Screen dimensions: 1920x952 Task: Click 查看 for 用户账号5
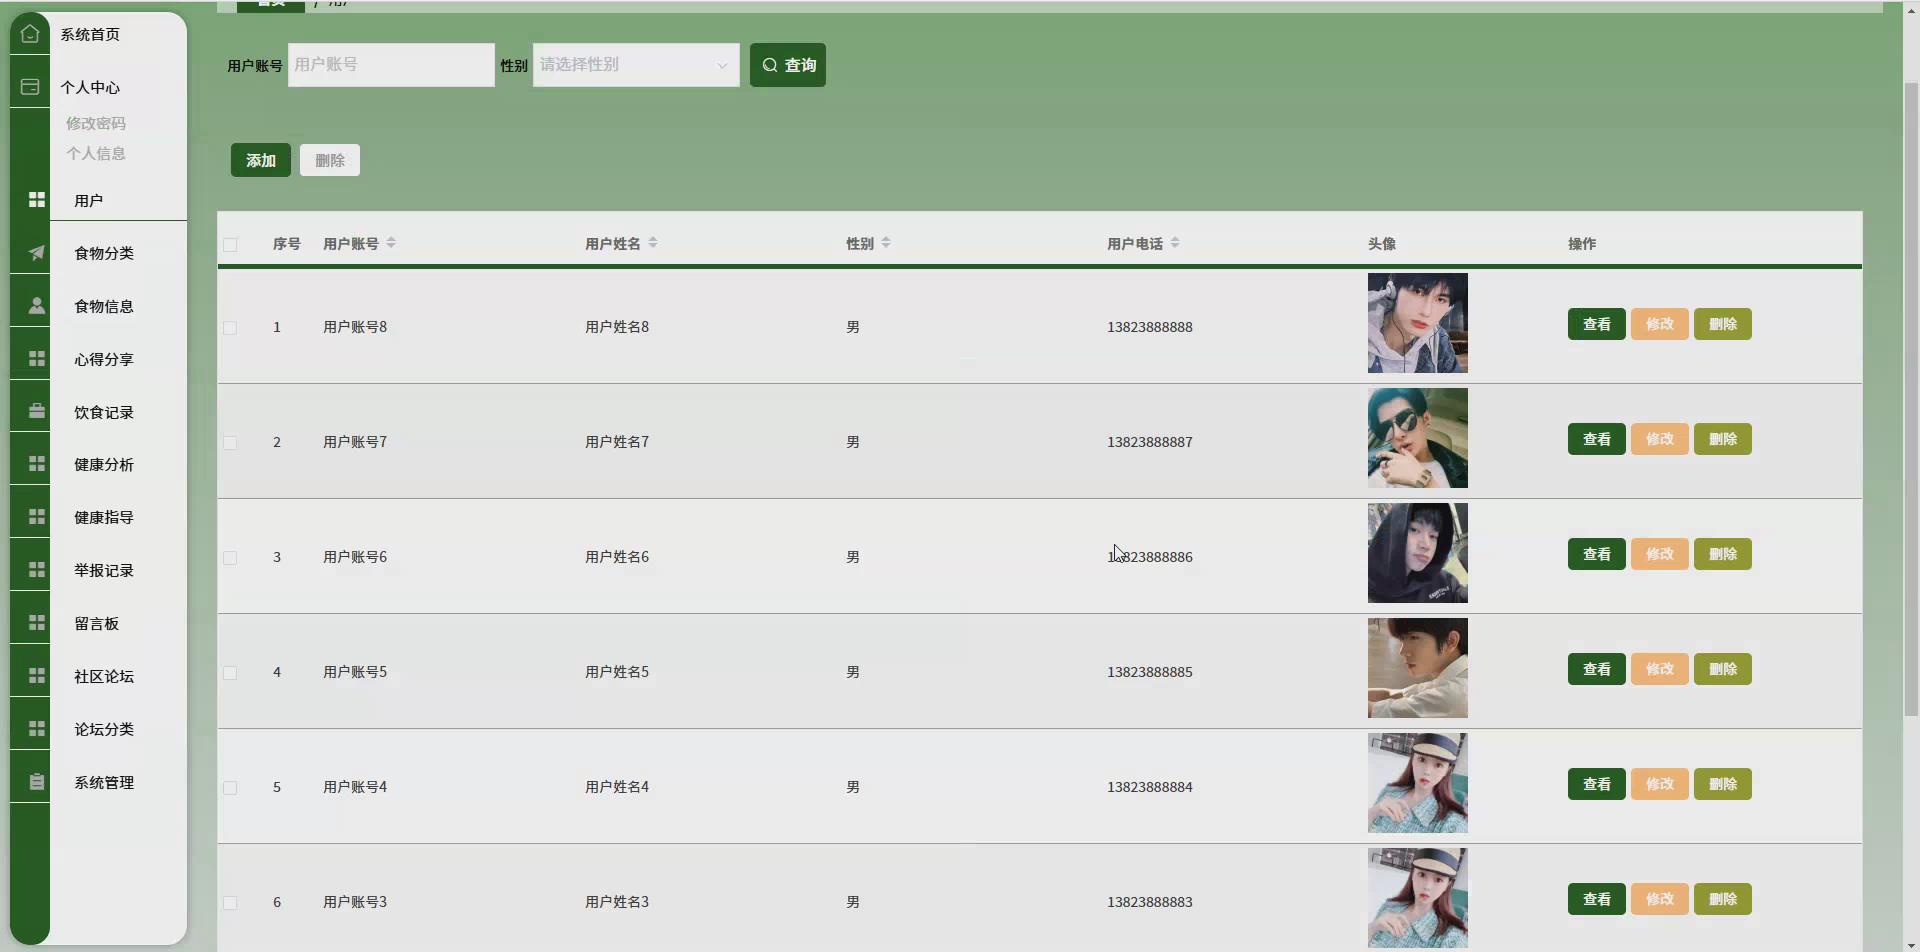[x=1597, y=669]
